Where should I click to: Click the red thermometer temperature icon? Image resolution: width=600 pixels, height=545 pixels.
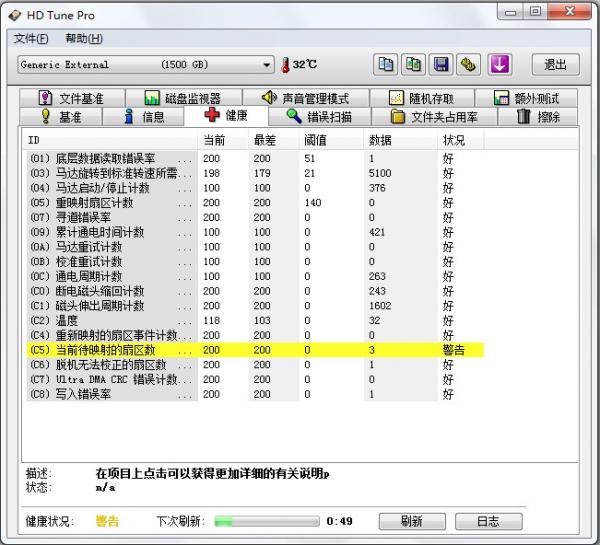tap(285, 65)
